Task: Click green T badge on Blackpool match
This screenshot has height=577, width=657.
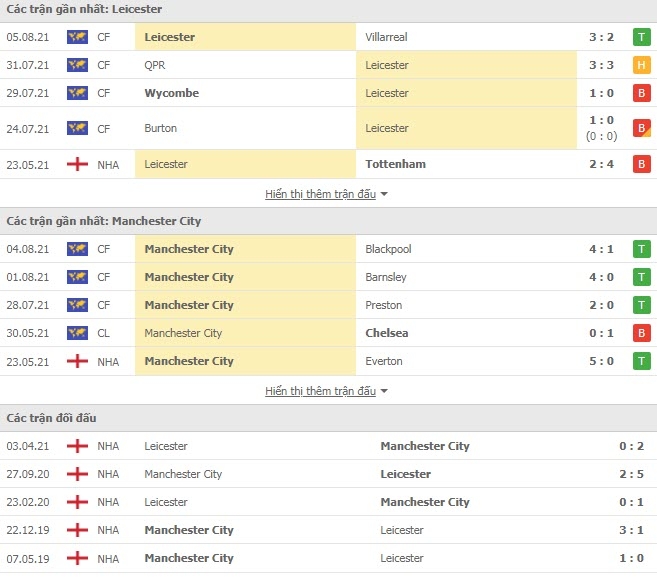Action: pos(641,249)
